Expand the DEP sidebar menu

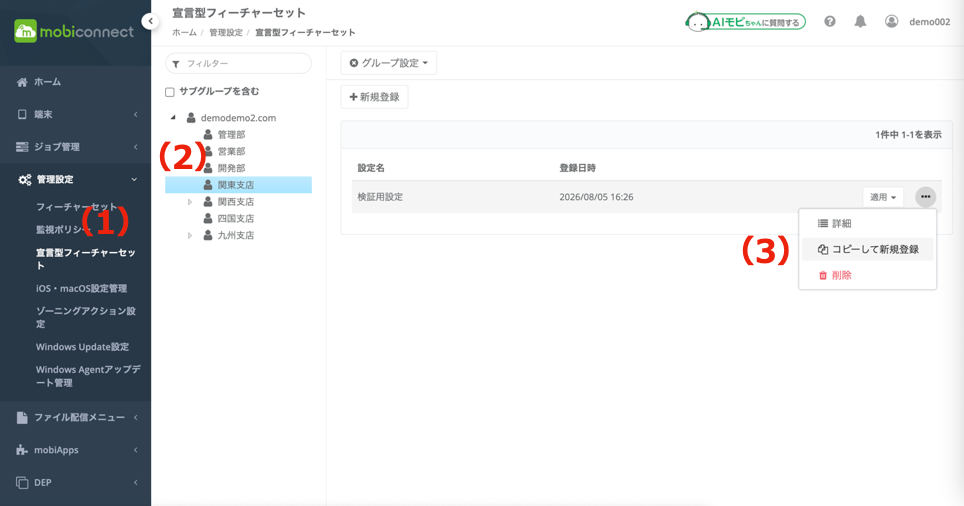click(75, 483)
